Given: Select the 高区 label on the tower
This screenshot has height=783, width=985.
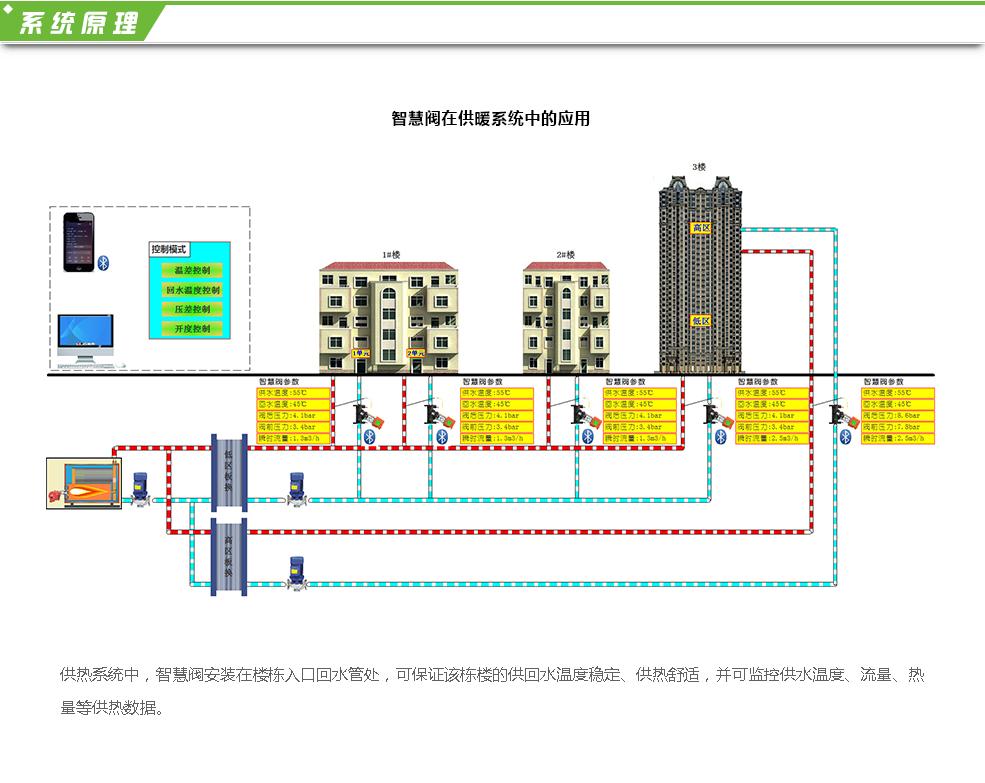Looking at the screenshot, I should pos(701,228).
